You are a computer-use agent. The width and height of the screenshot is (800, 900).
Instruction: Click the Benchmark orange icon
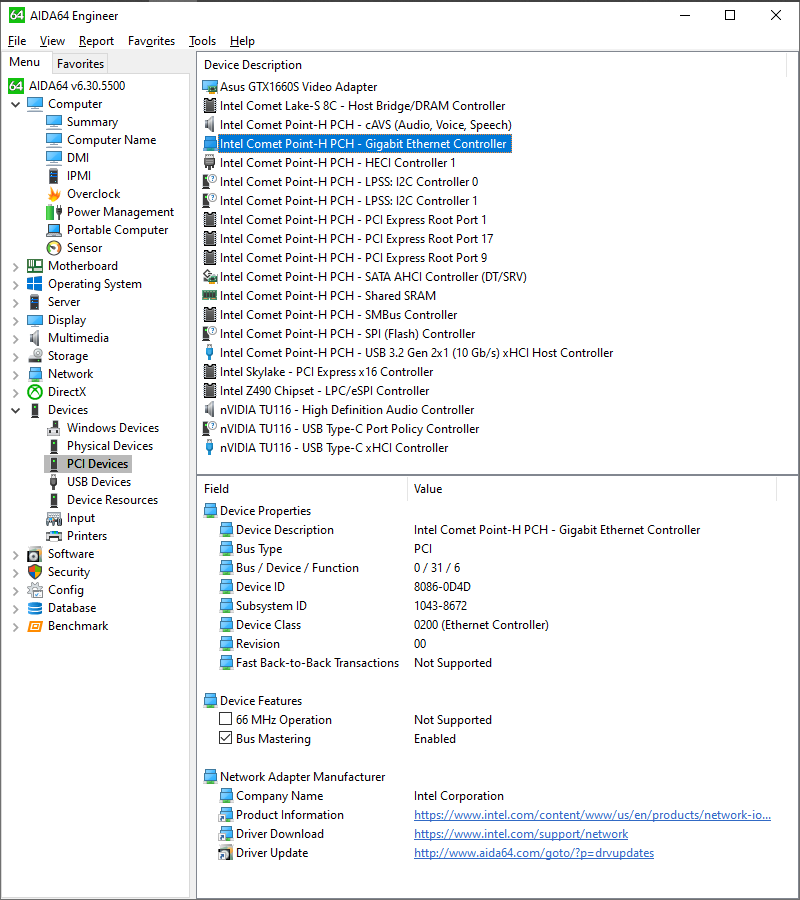(35, 626)
